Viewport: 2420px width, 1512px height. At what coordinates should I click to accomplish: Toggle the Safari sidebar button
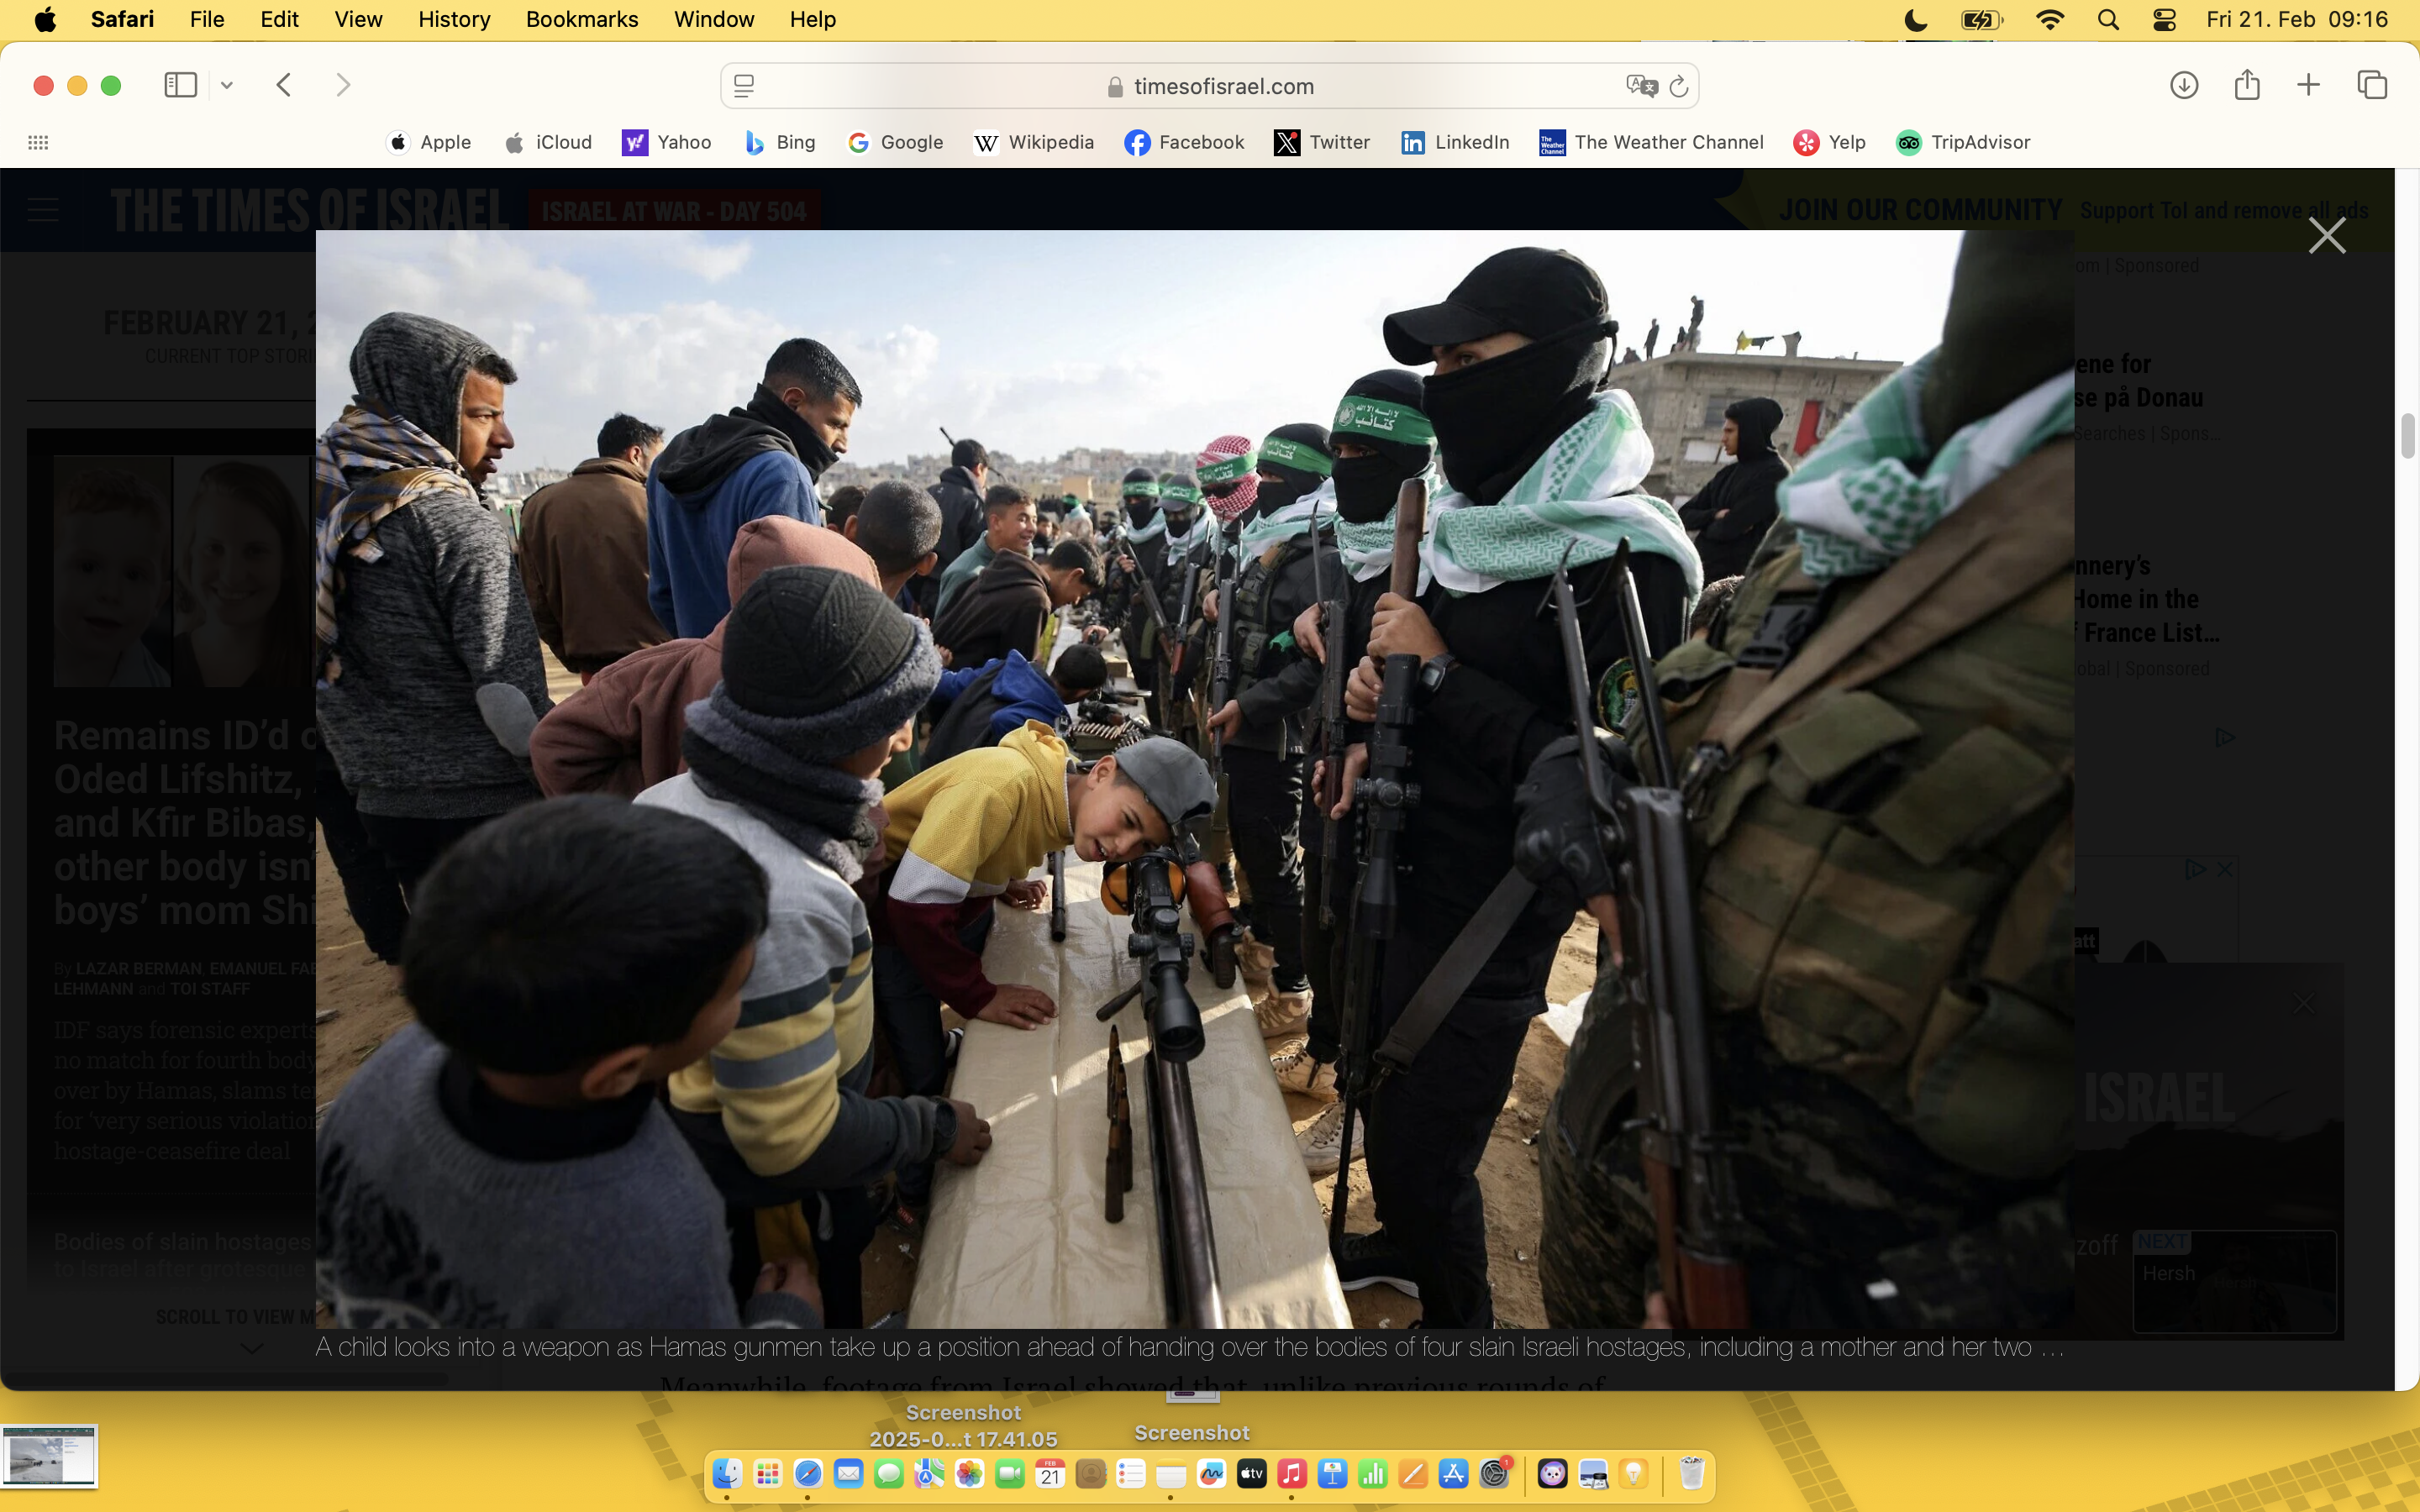(x=180, y=85)
